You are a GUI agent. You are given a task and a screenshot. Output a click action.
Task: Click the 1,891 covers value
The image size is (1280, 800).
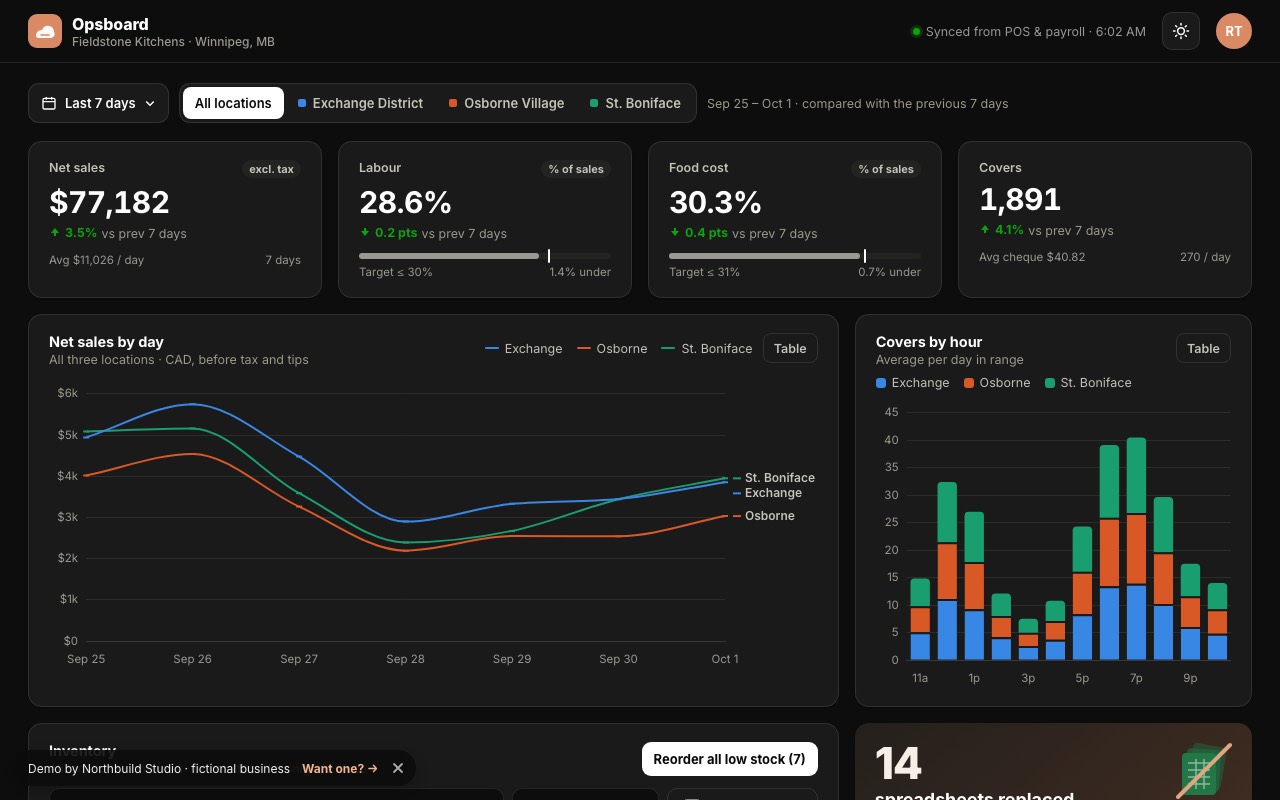tap(1020, 199)
